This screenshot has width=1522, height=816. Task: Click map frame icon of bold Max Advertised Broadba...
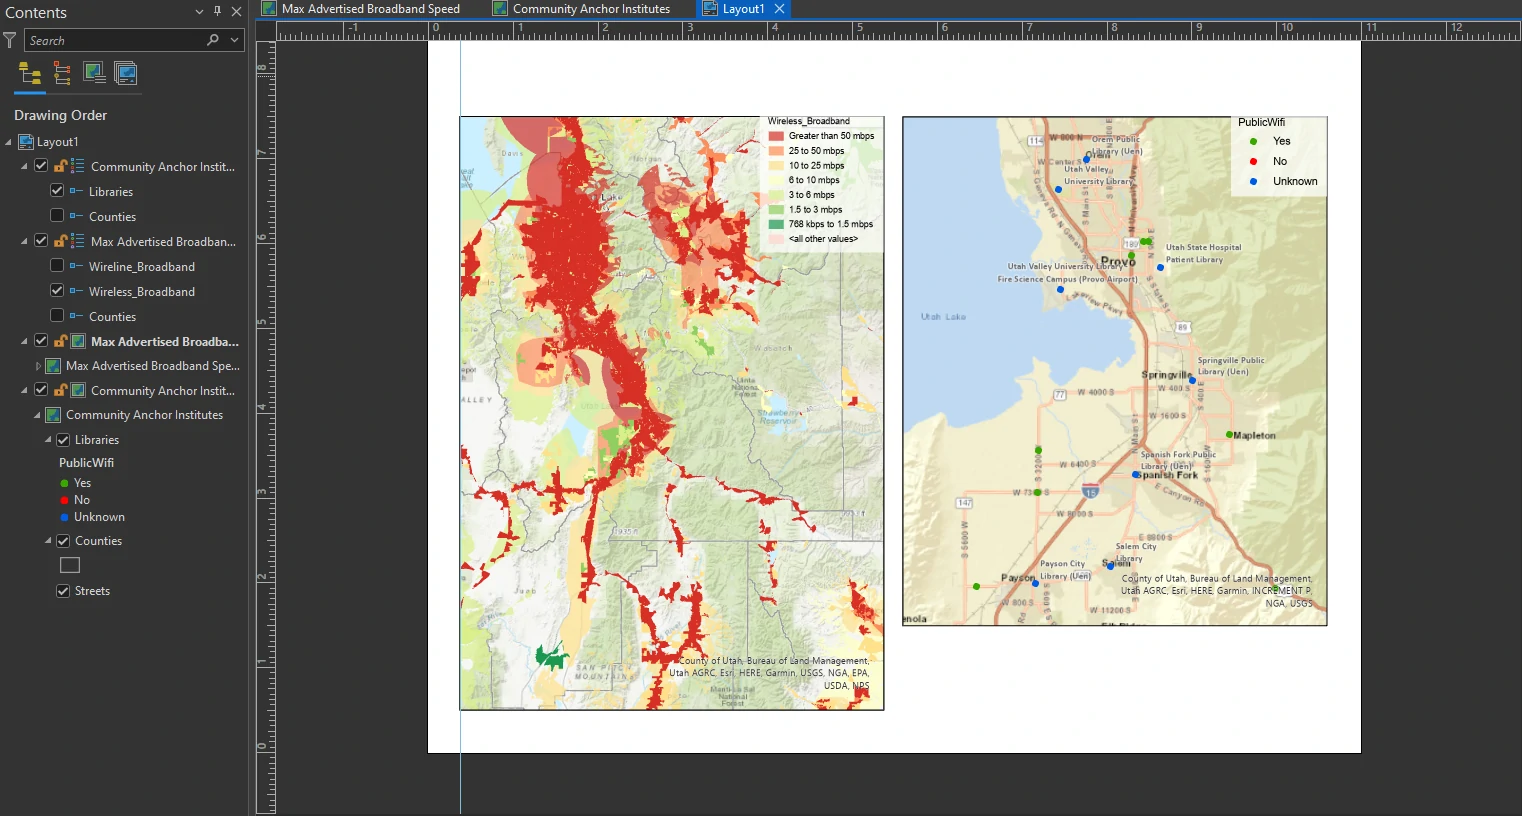click(77, 342)
